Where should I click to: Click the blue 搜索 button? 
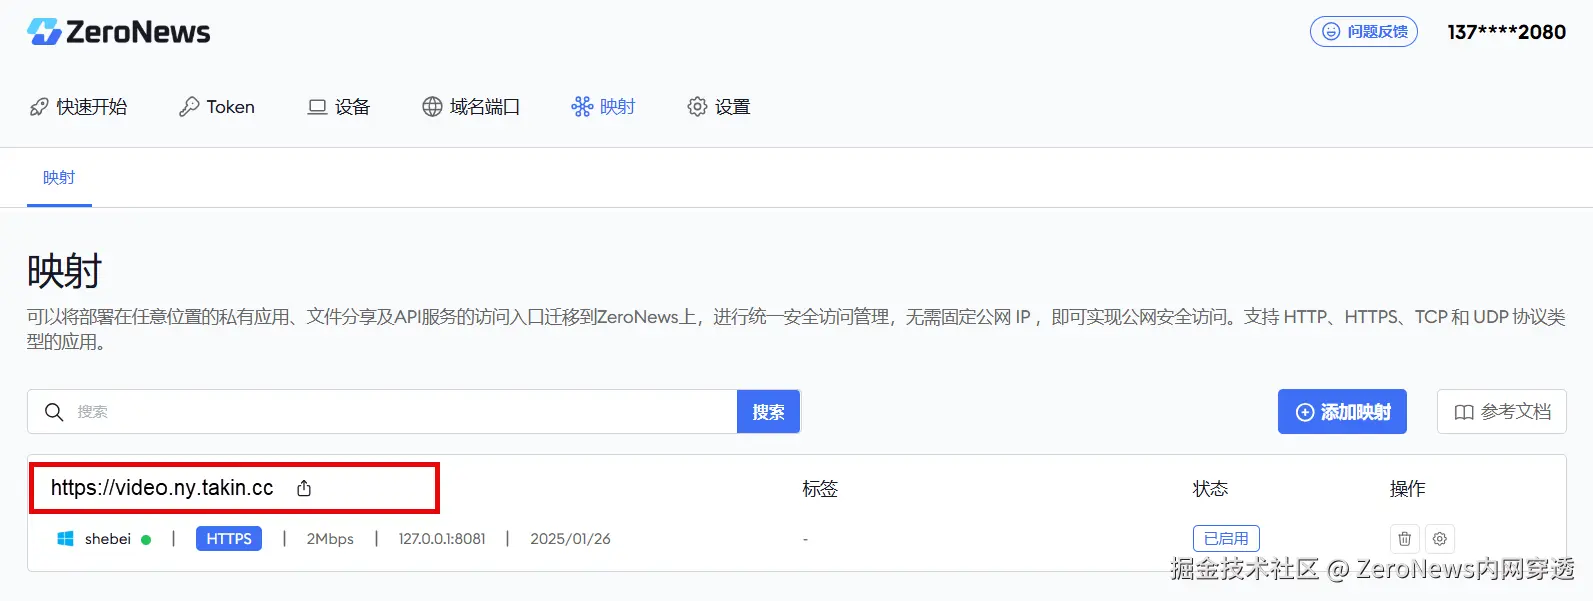coord(768,412)
